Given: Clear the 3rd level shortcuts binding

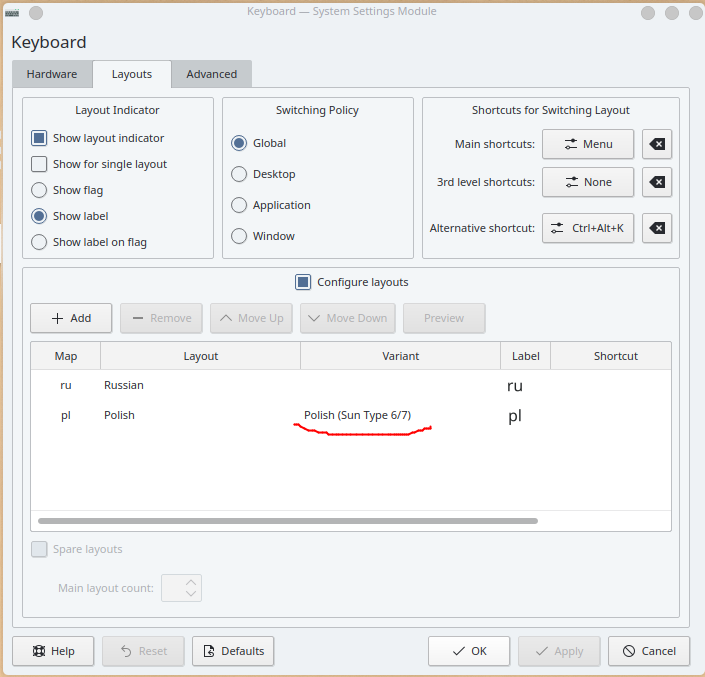Looking at the screenshot, I should coord(657,182).
